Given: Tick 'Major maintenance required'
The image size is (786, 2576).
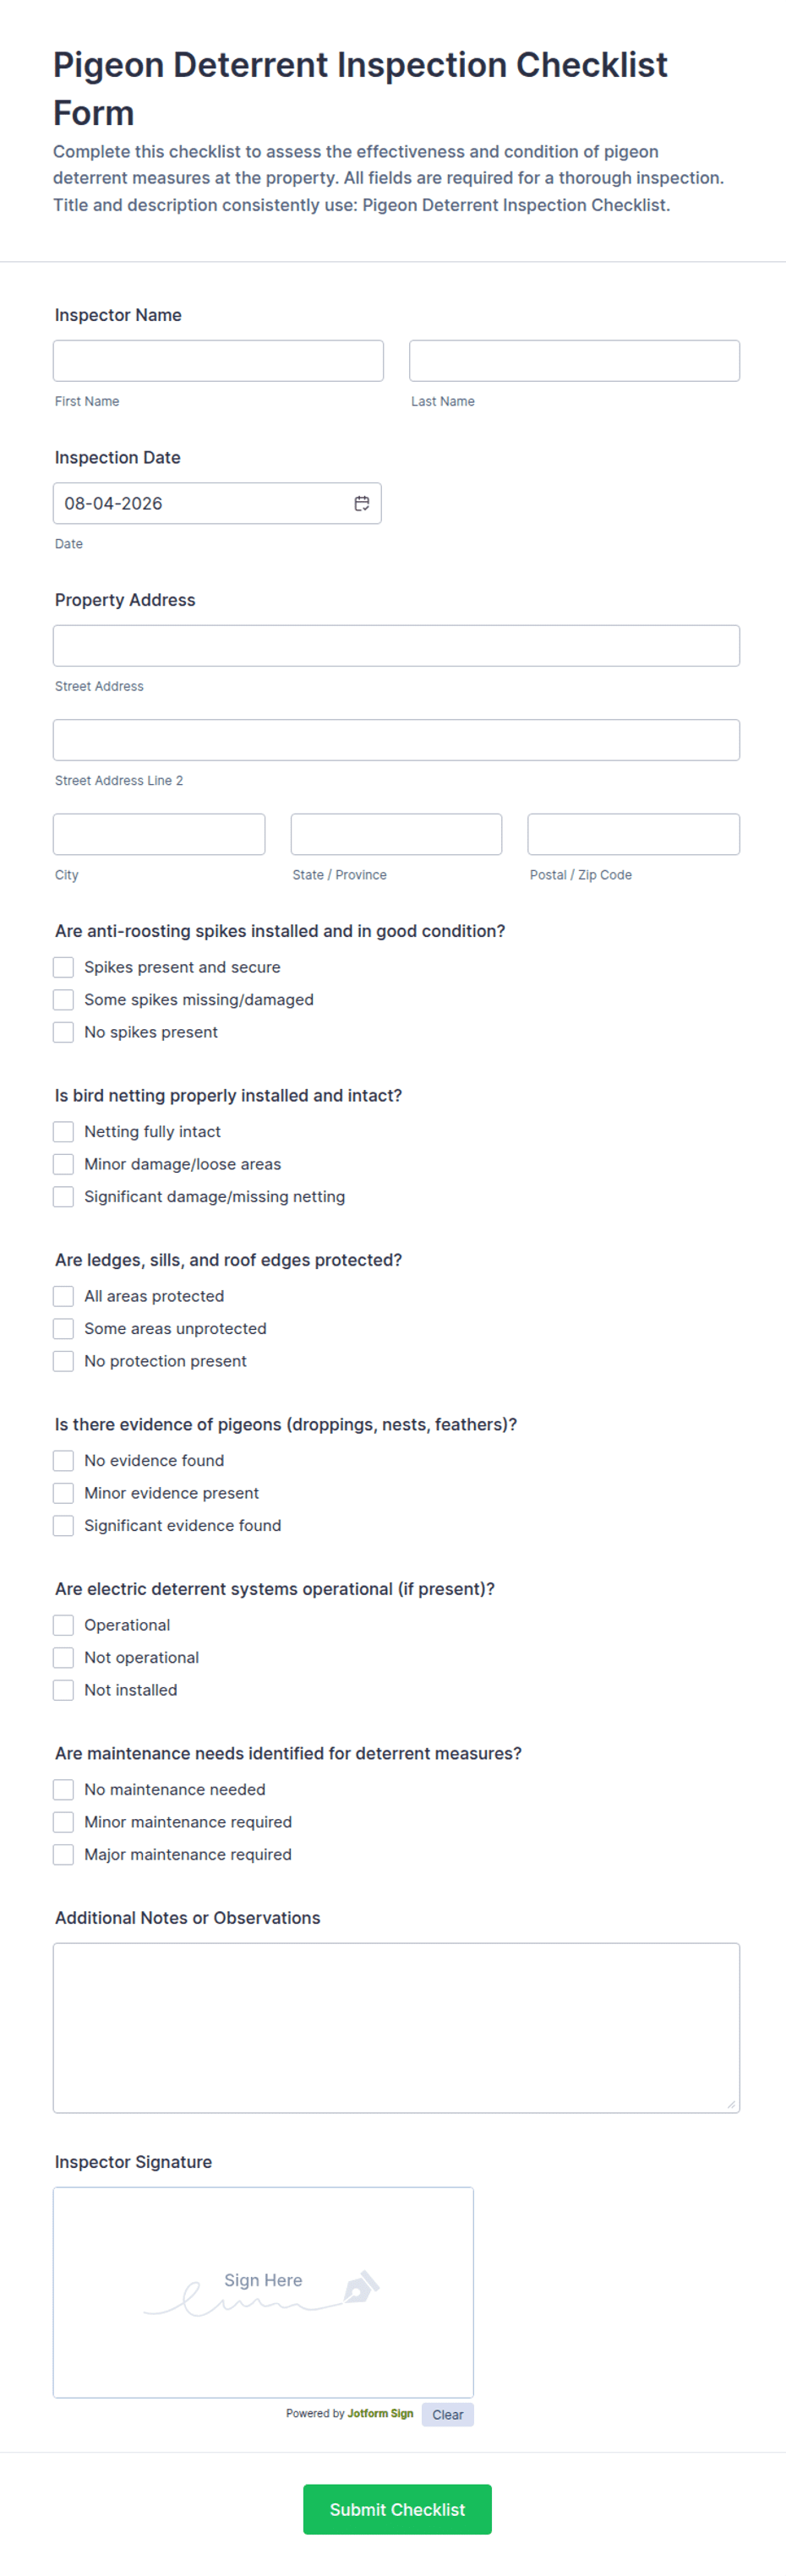Looking at the screenshot, I should pyautogui.click(x=63, y=1854).
